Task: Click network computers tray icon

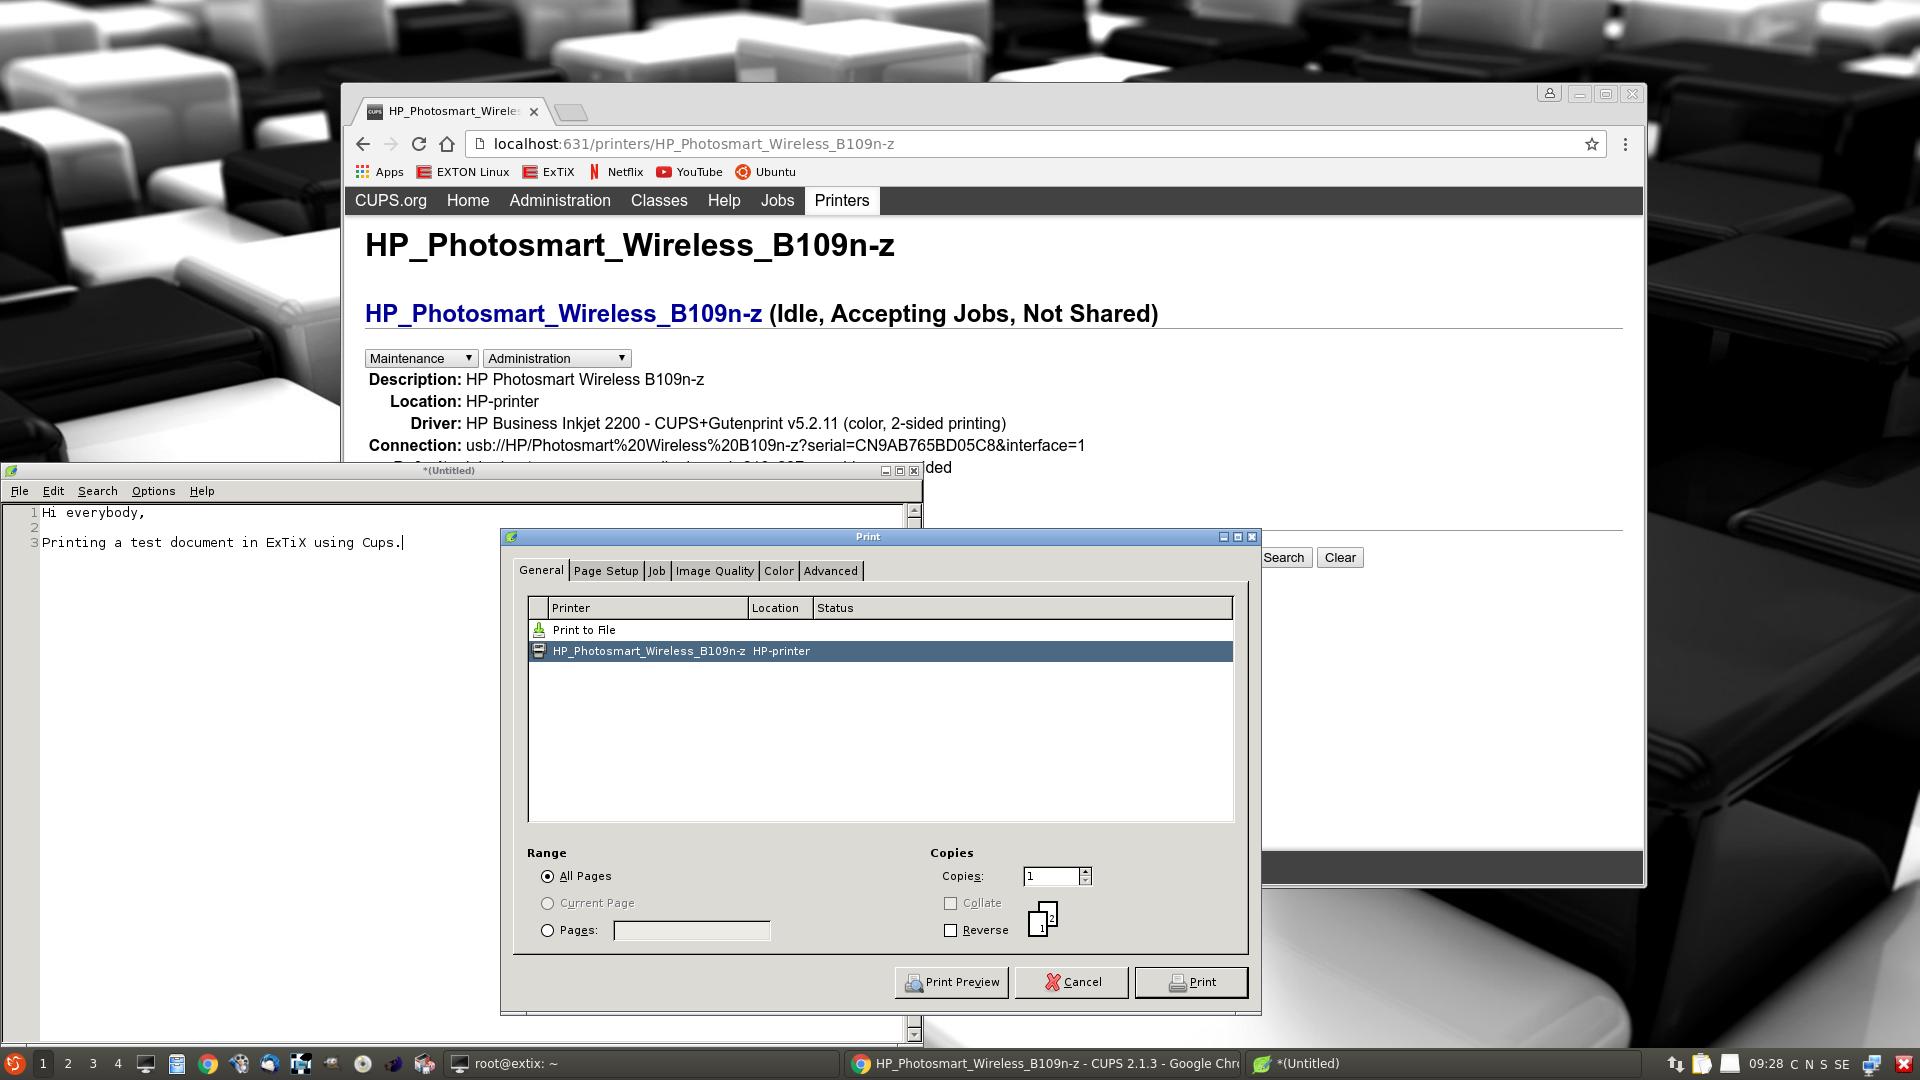Action: click(x=1872, y=1064)
